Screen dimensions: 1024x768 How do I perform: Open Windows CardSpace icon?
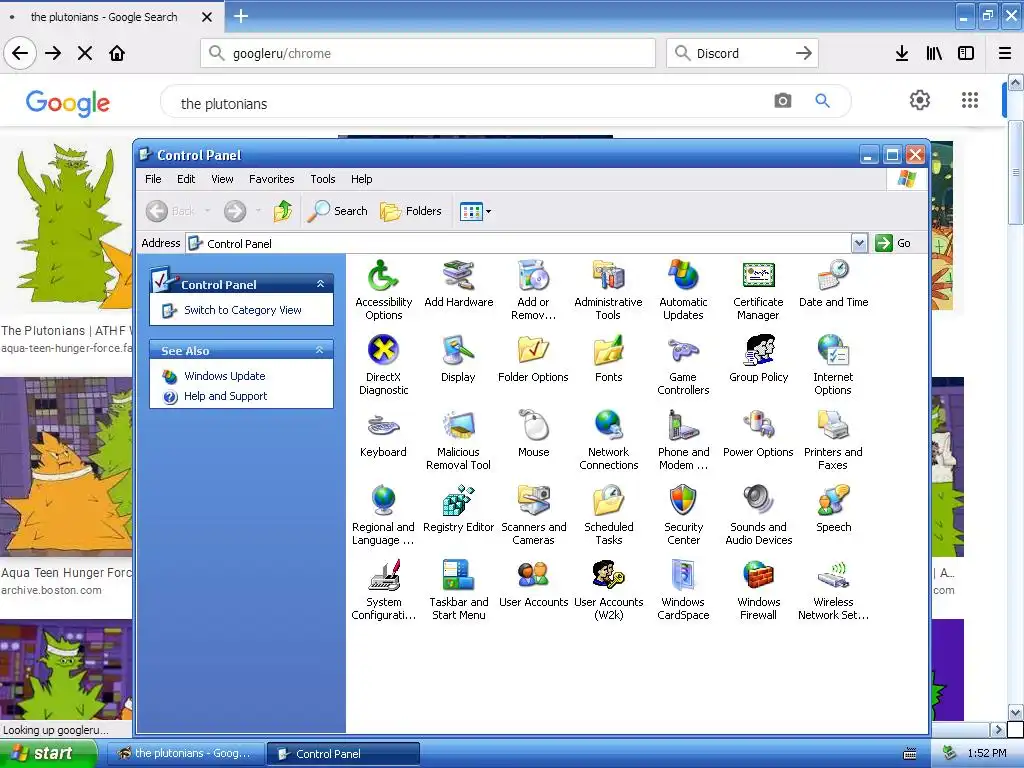[683, 590]
